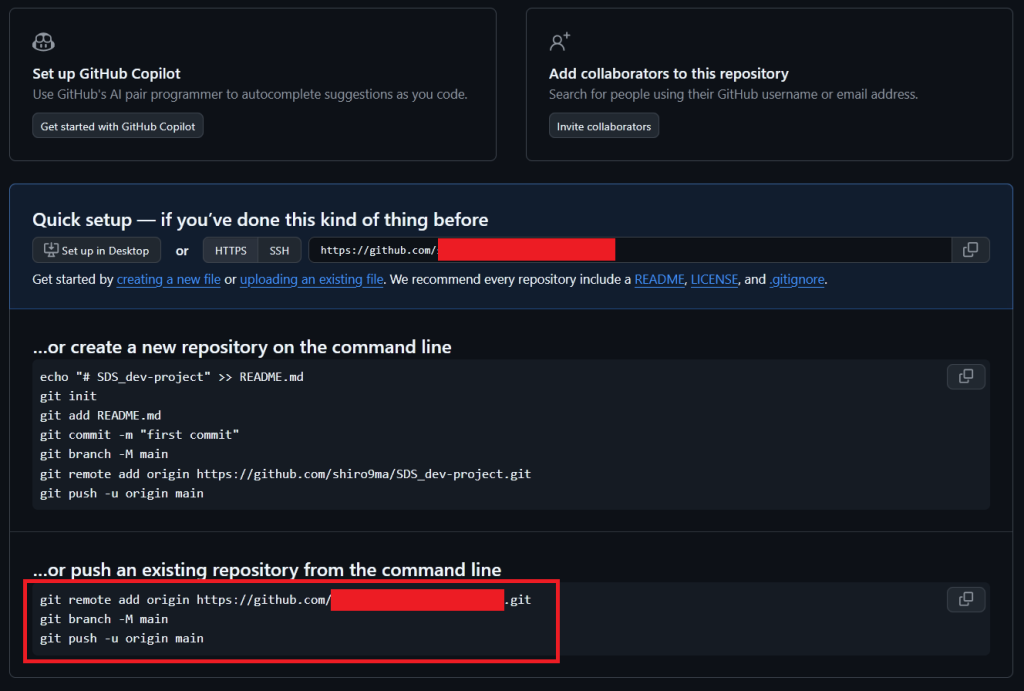Copy the new repository command block
Image resolution: width=1024 pixels, height=691 pixels.
[x=966, y=376]
